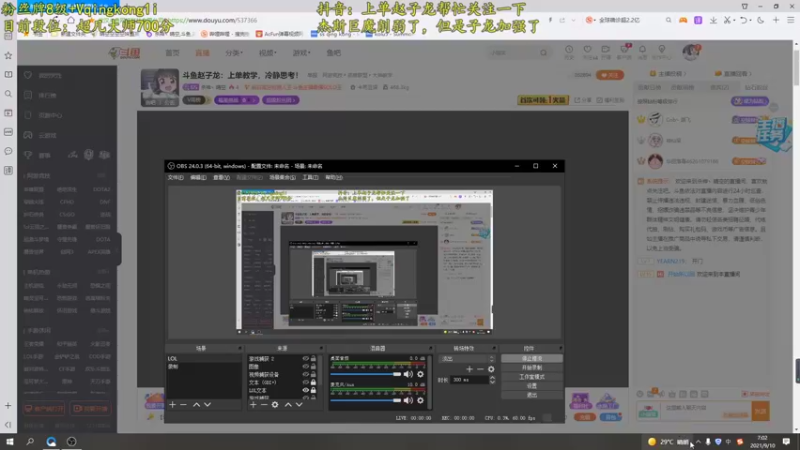Open Windows Start menu

(10, 441)
